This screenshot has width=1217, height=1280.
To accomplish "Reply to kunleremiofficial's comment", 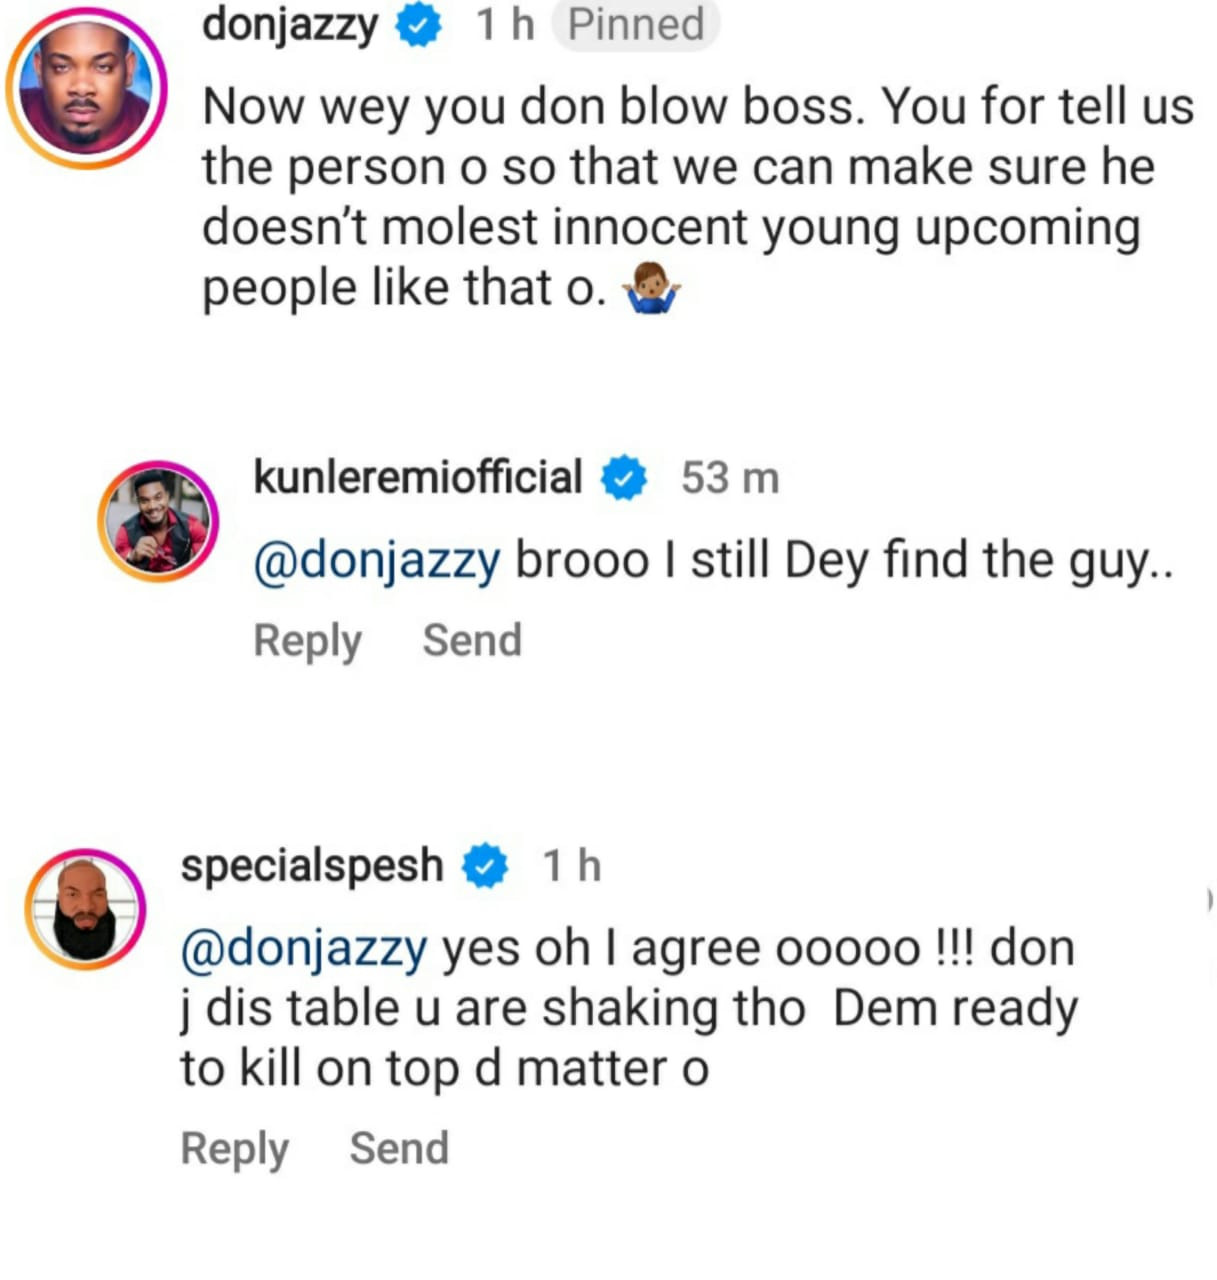I will pos(307,641).
